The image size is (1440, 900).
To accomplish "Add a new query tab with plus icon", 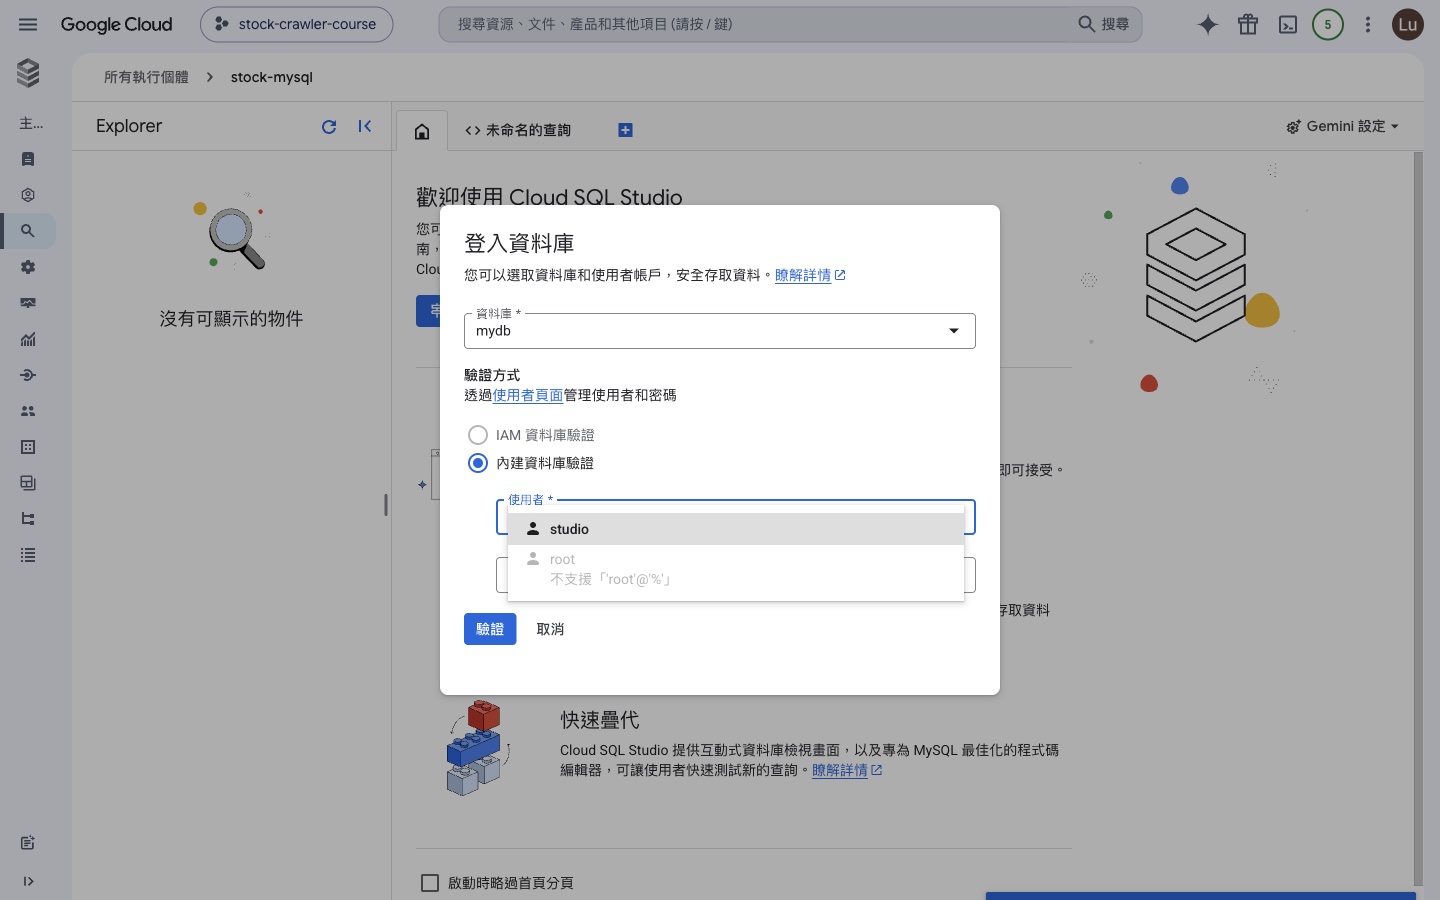I will [625, 130].
